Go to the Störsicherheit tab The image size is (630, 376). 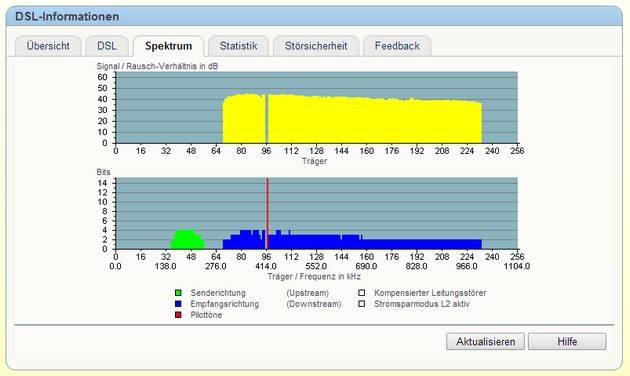pos(316,46)
